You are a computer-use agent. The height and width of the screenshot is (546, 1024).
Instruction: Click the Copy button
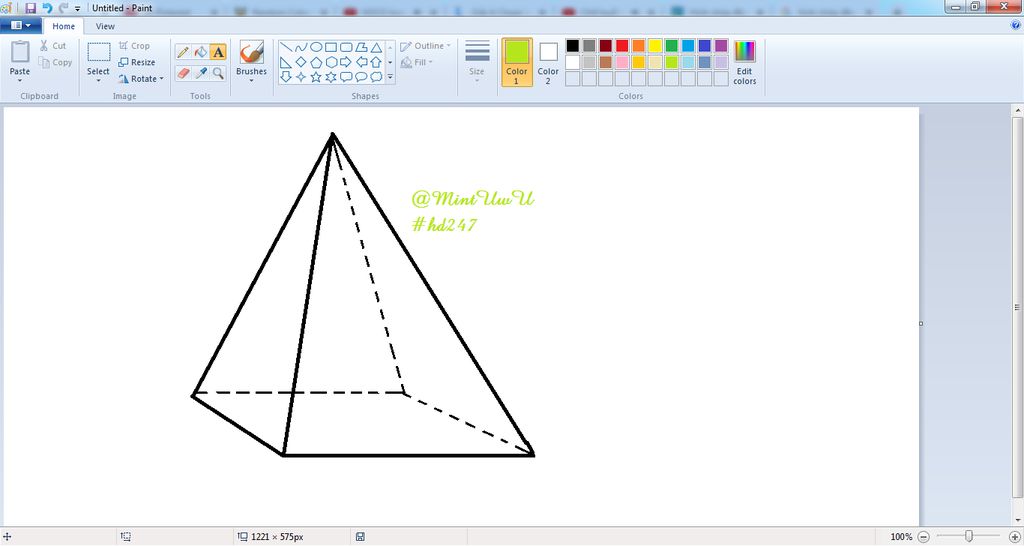point(55,62)
